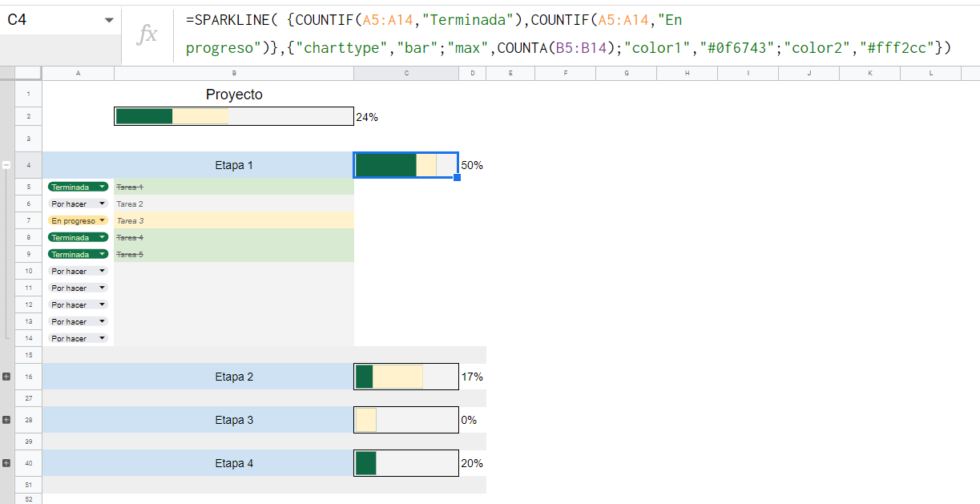Image resolution: width=980 pixels, height=504 pixels.
Task: Select the Etapa 2 header cell
Action: tap(234, 377)
